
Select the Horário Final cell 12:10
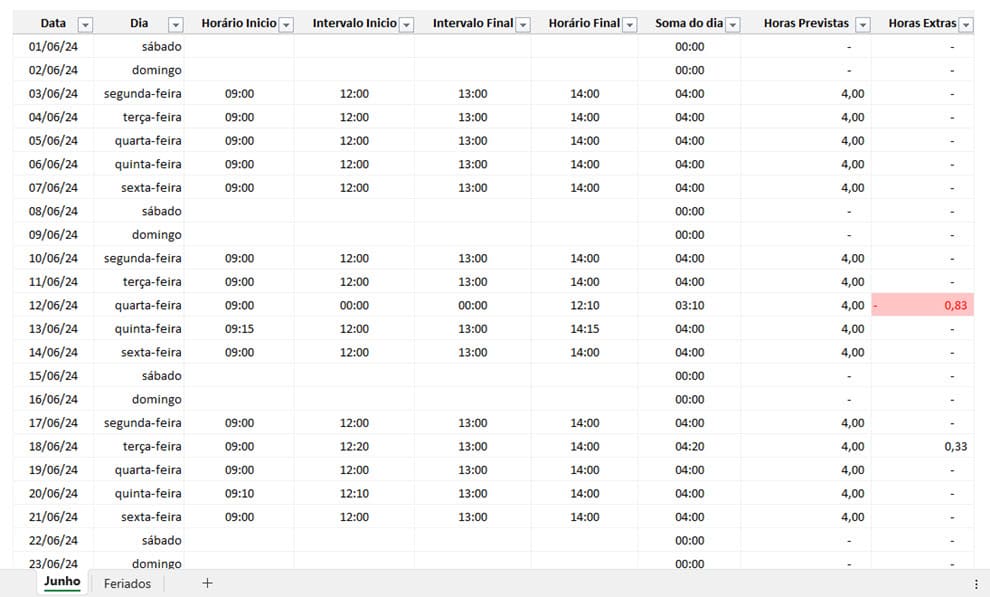point(585,305)
